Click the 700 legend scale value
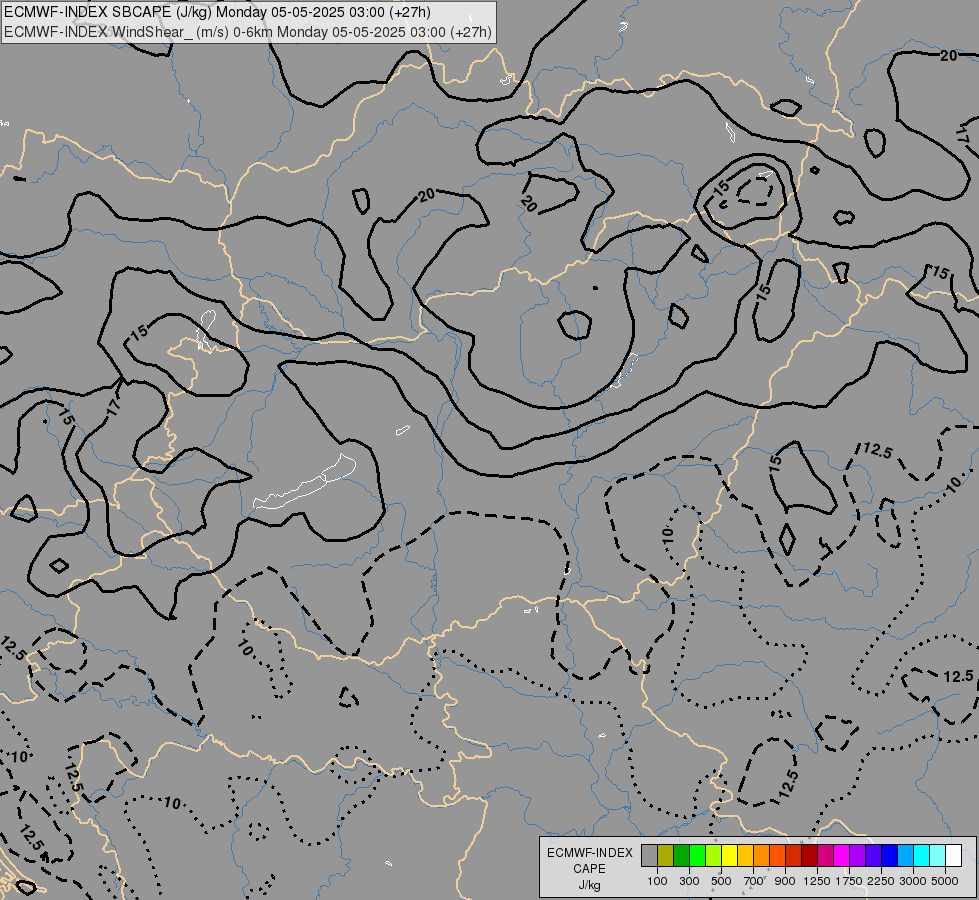 click(x=753, y=881)
